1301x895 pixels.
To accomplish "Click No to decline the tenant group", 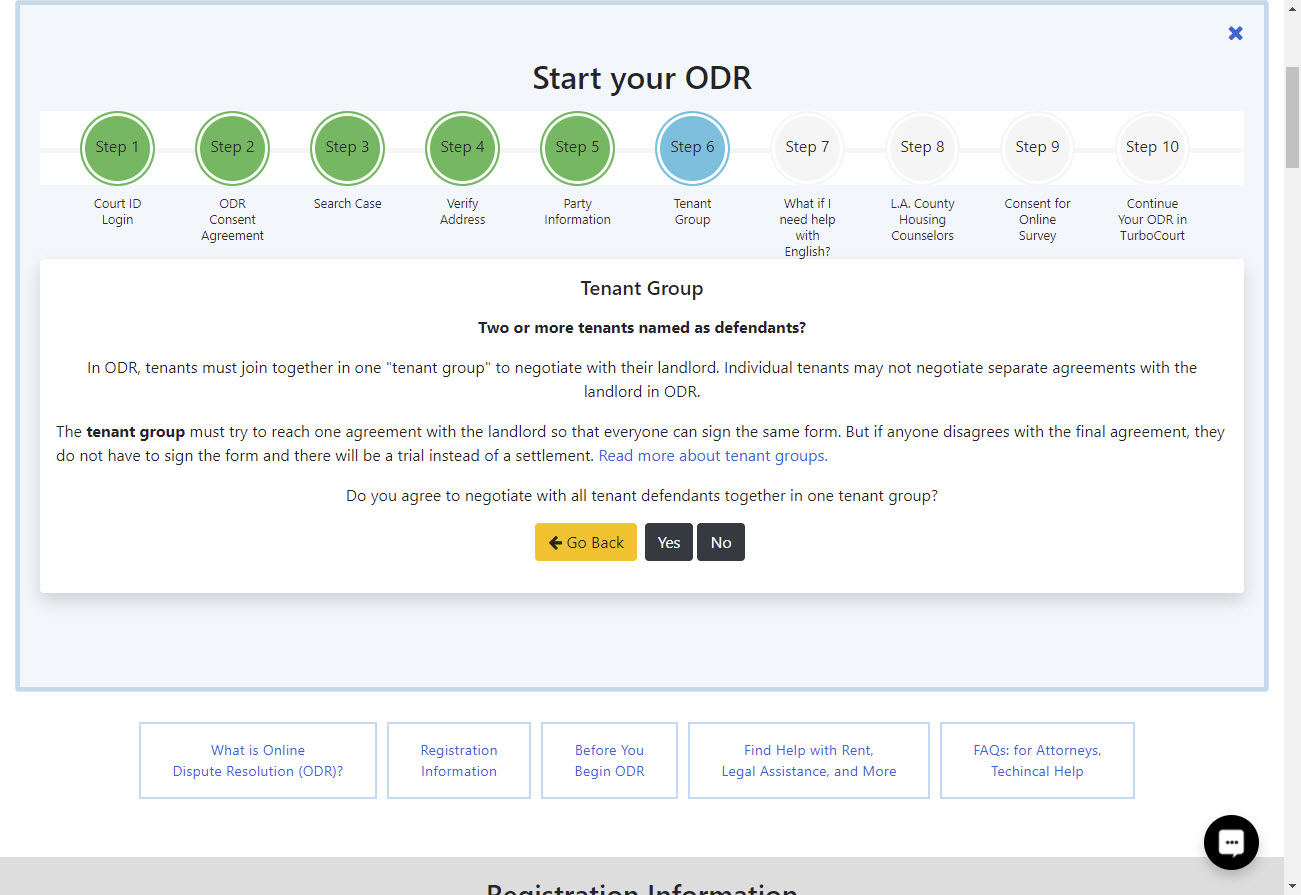I will (x=720, y=541).
